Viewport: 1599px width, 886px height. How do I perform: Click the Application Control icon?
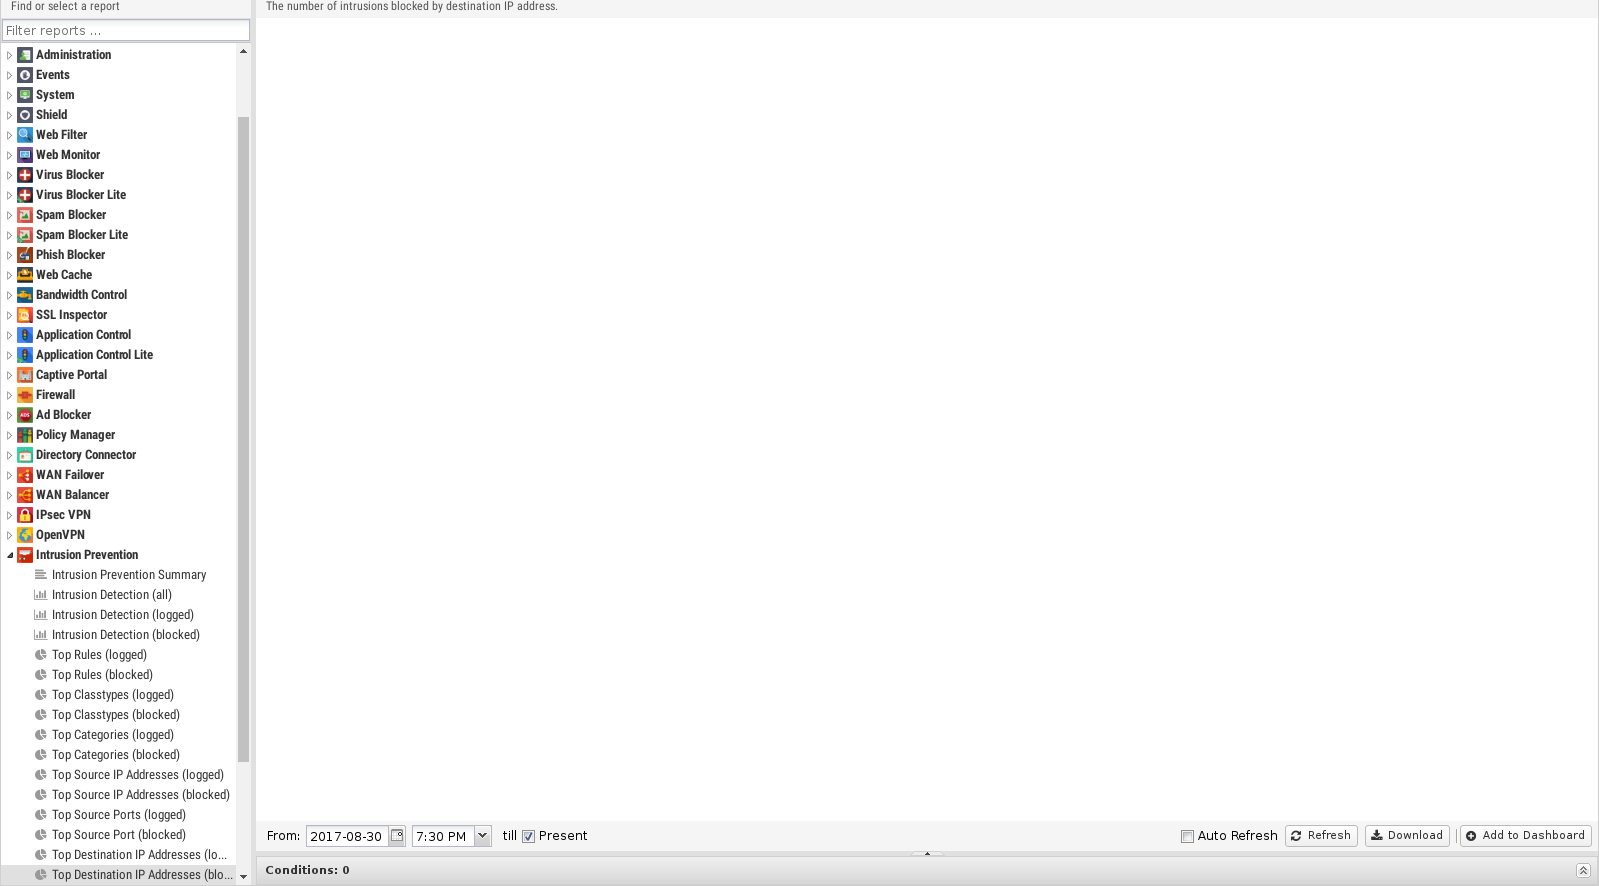coord(25,335)
